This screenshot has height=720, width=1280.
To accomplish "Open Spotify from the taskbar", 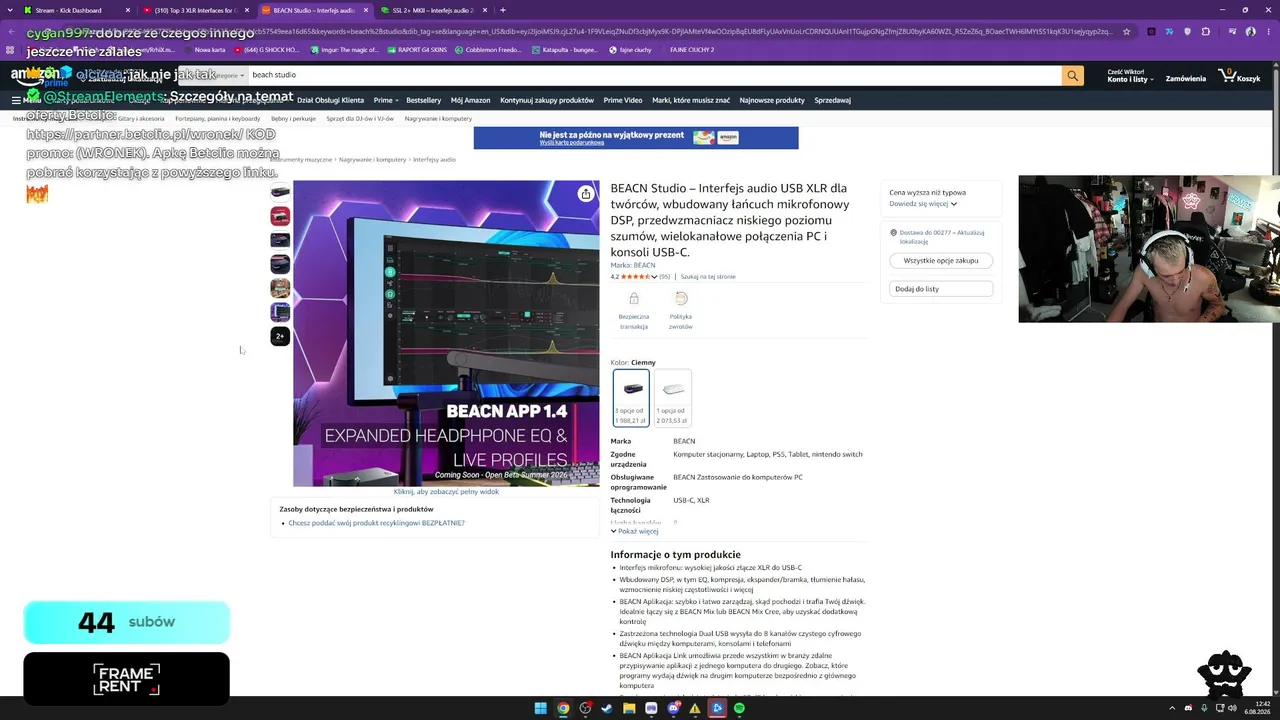I will click(x=739, y=708).
